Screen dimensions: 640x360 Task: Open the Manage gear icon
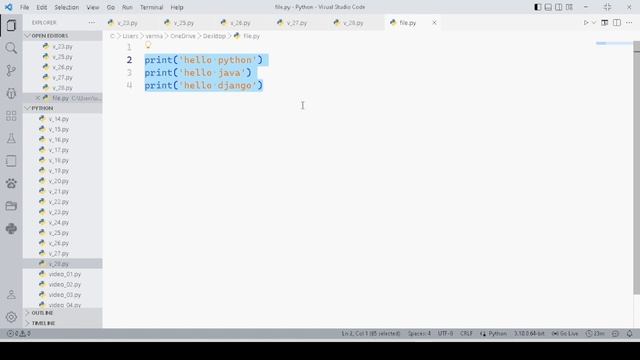[x=11, y=316]
